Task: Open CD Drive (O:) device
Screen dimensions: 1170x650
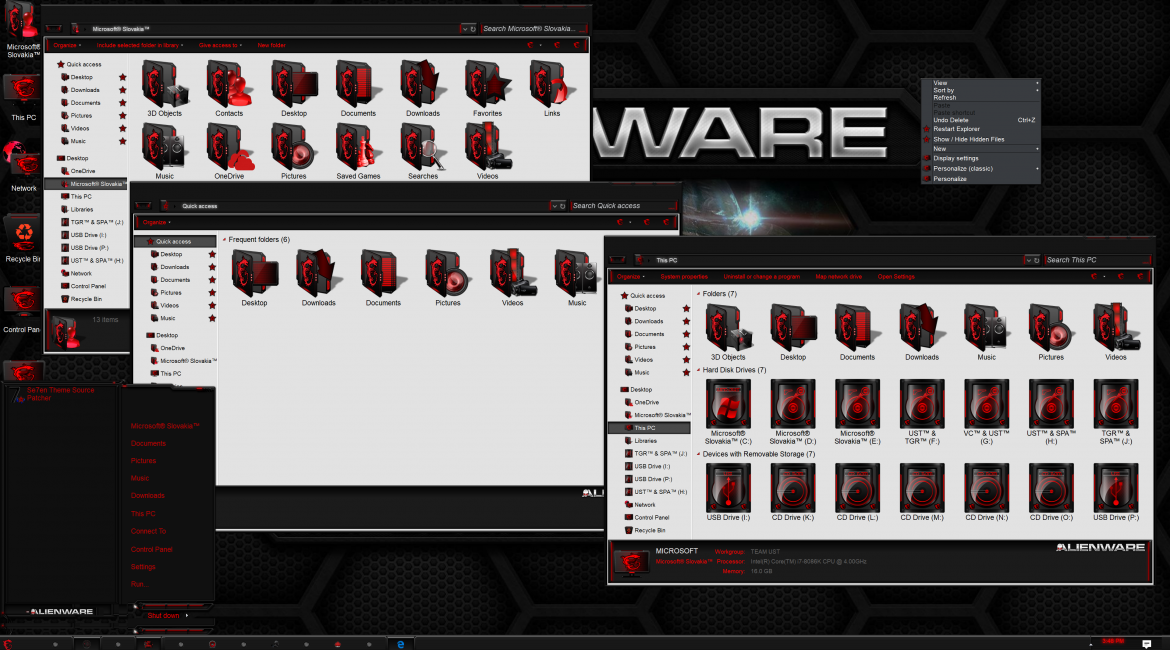Action: click(x=1051, y=493)
